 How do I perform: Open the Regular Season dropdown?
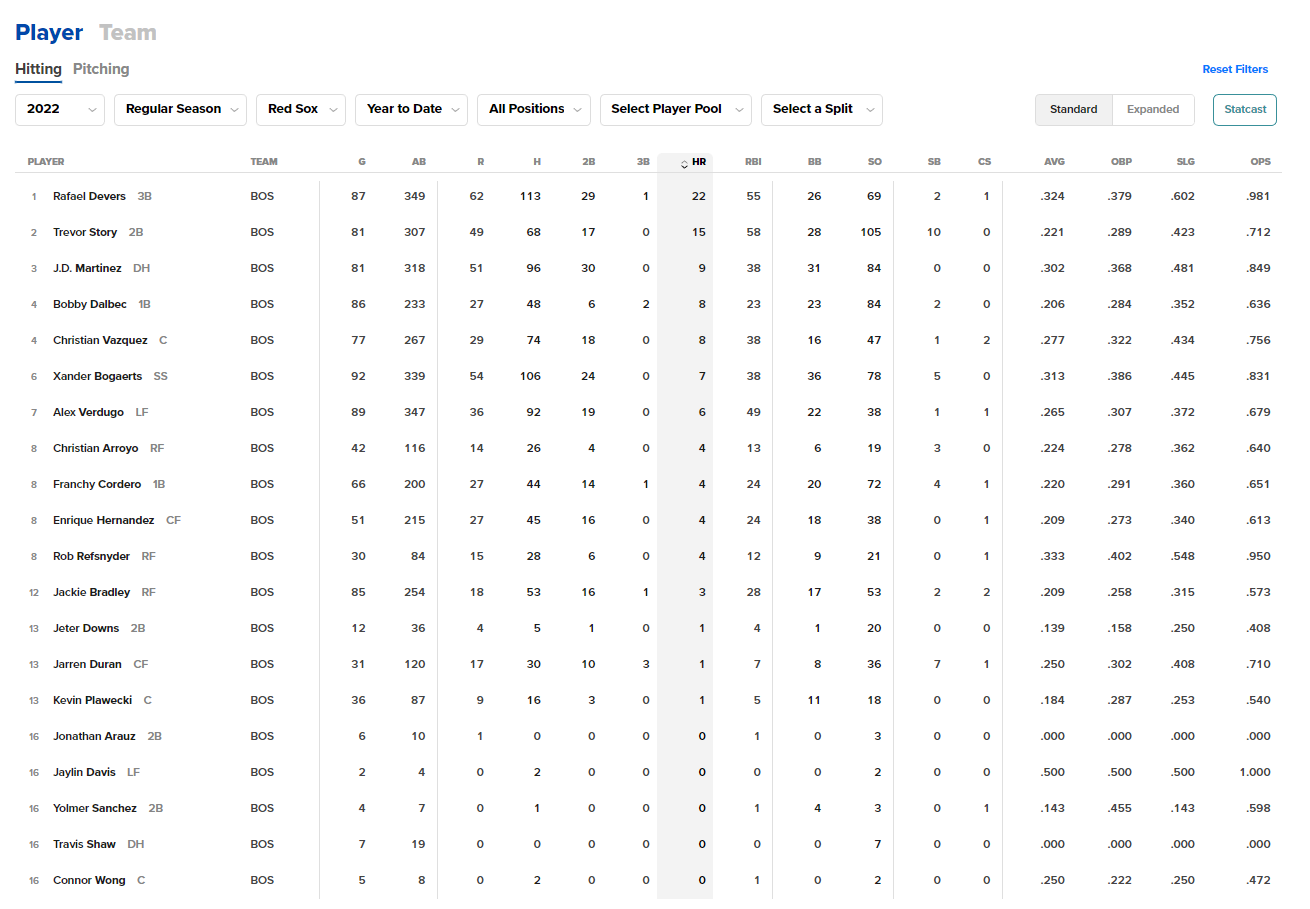coord(181,109)
